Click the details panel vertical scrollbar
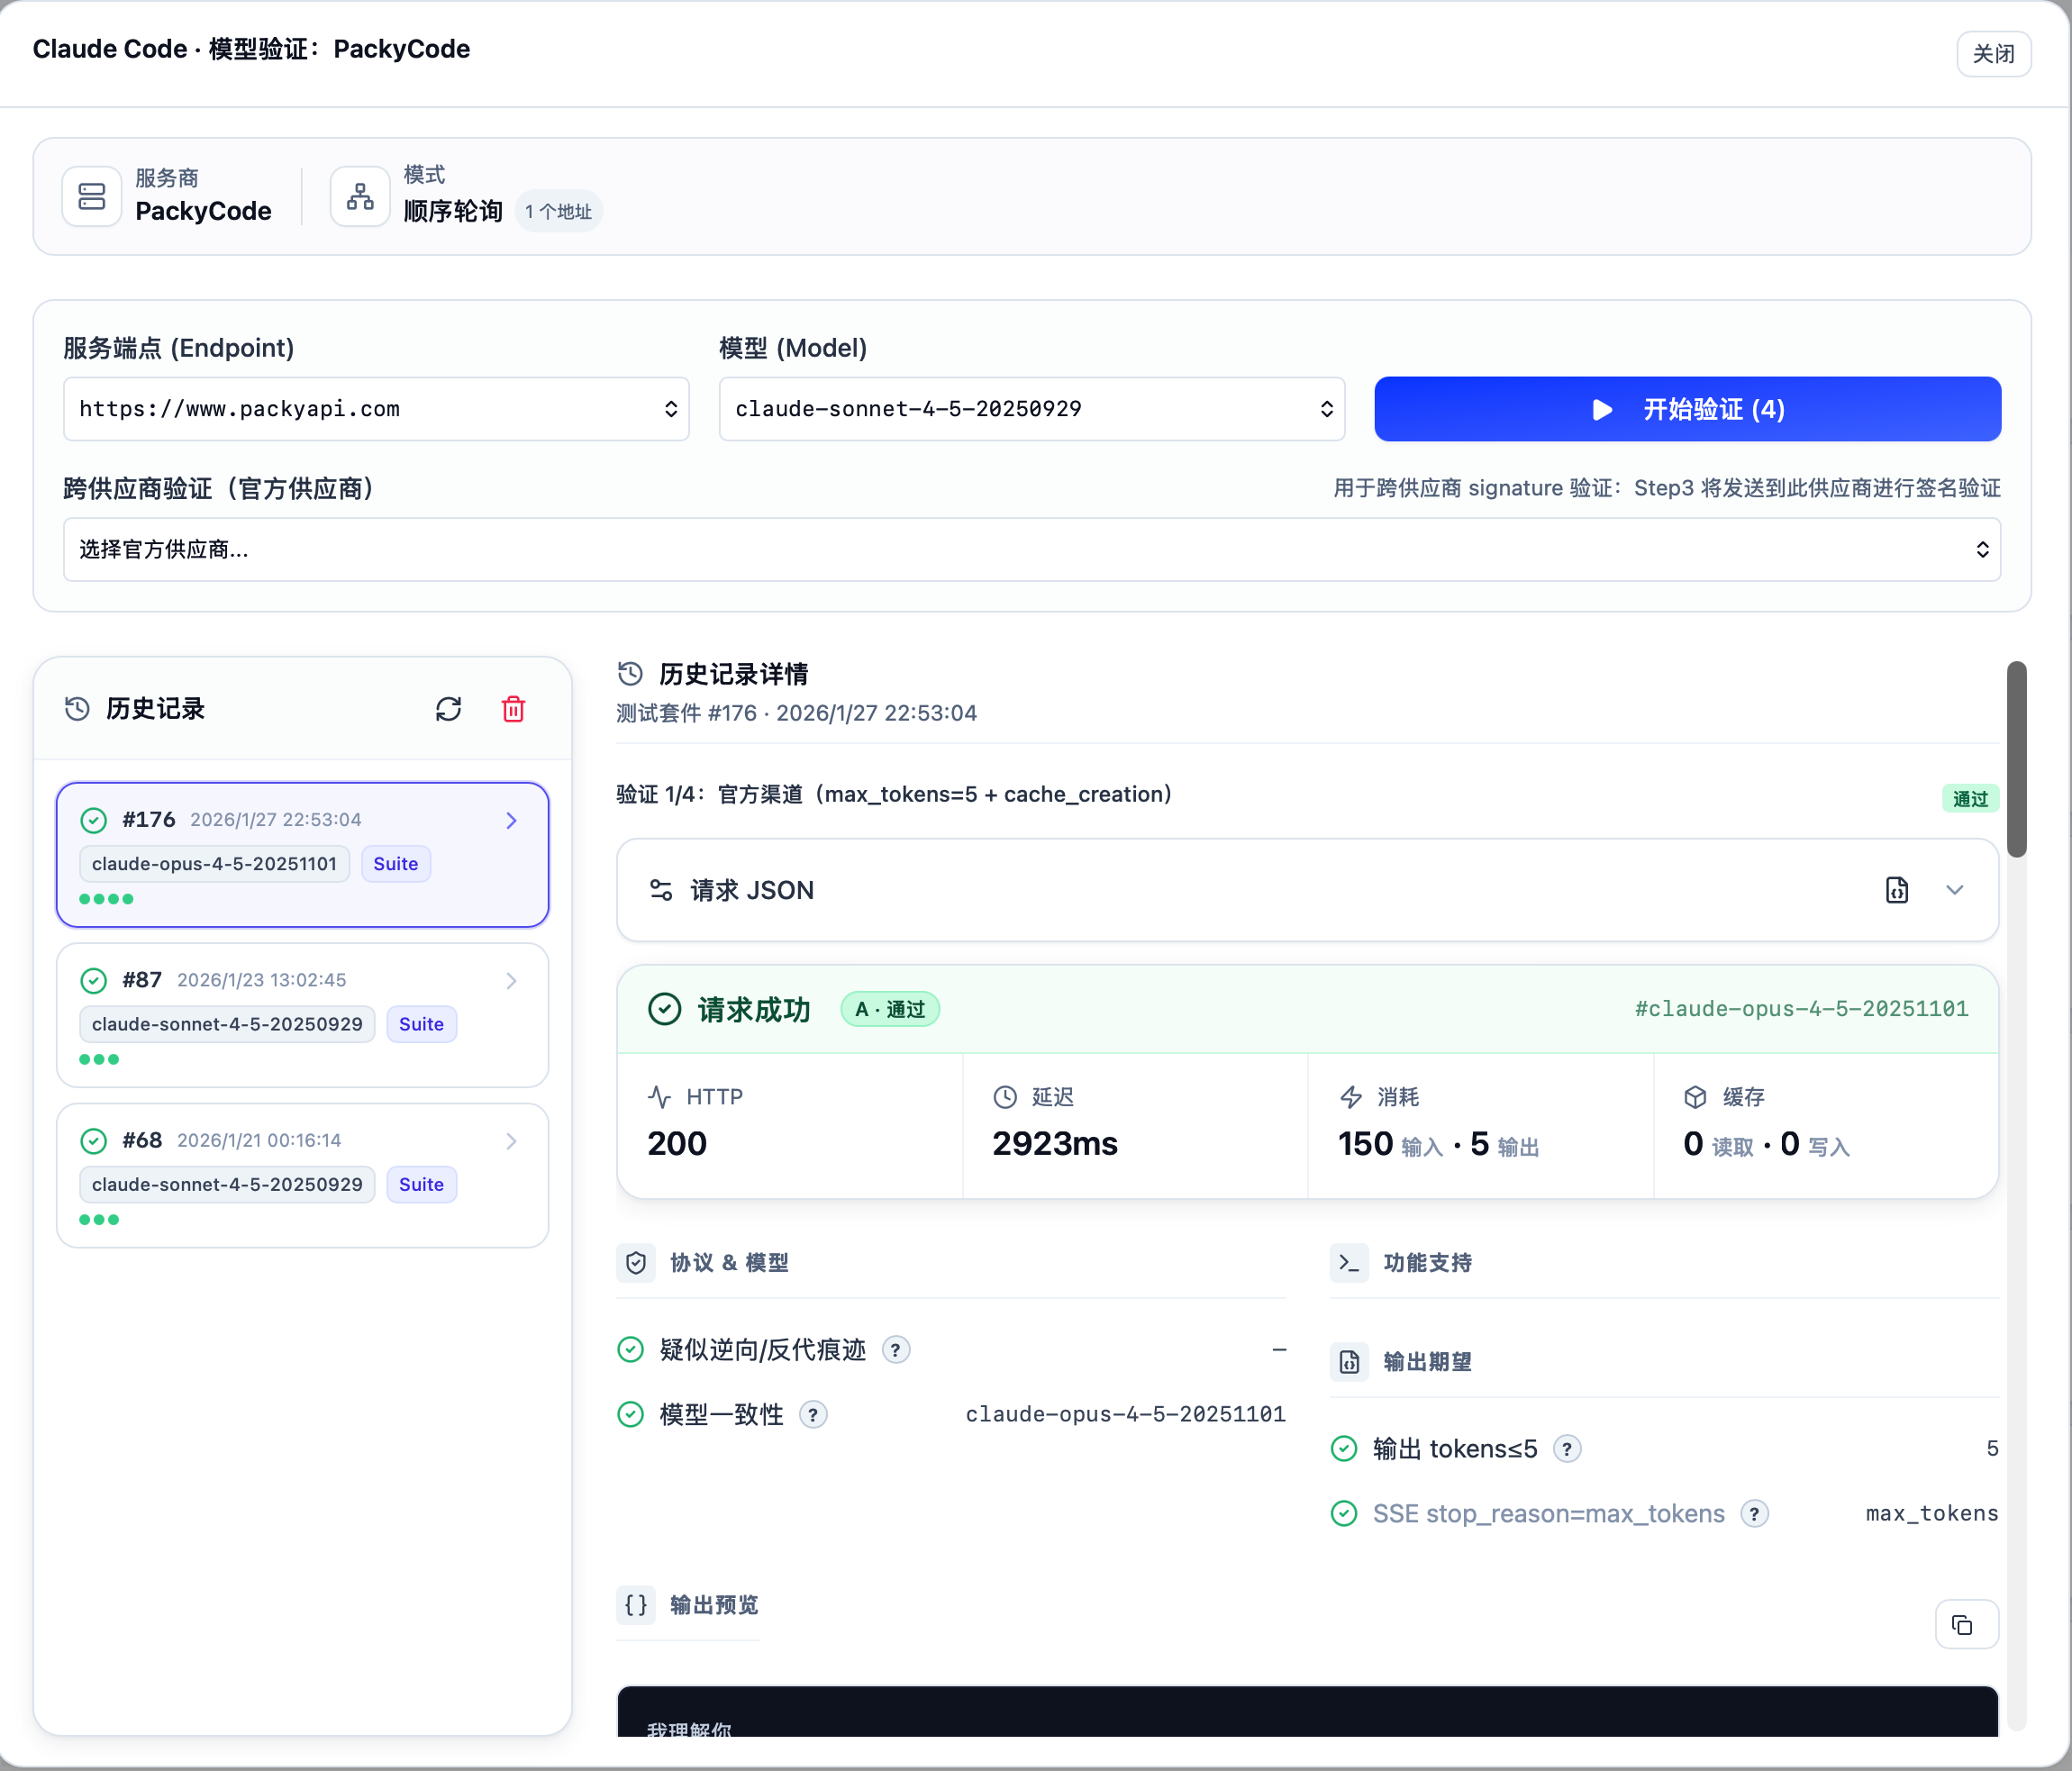Image resolution: width=2072 pixels, height=1771 pixels. click(2017, 759)
